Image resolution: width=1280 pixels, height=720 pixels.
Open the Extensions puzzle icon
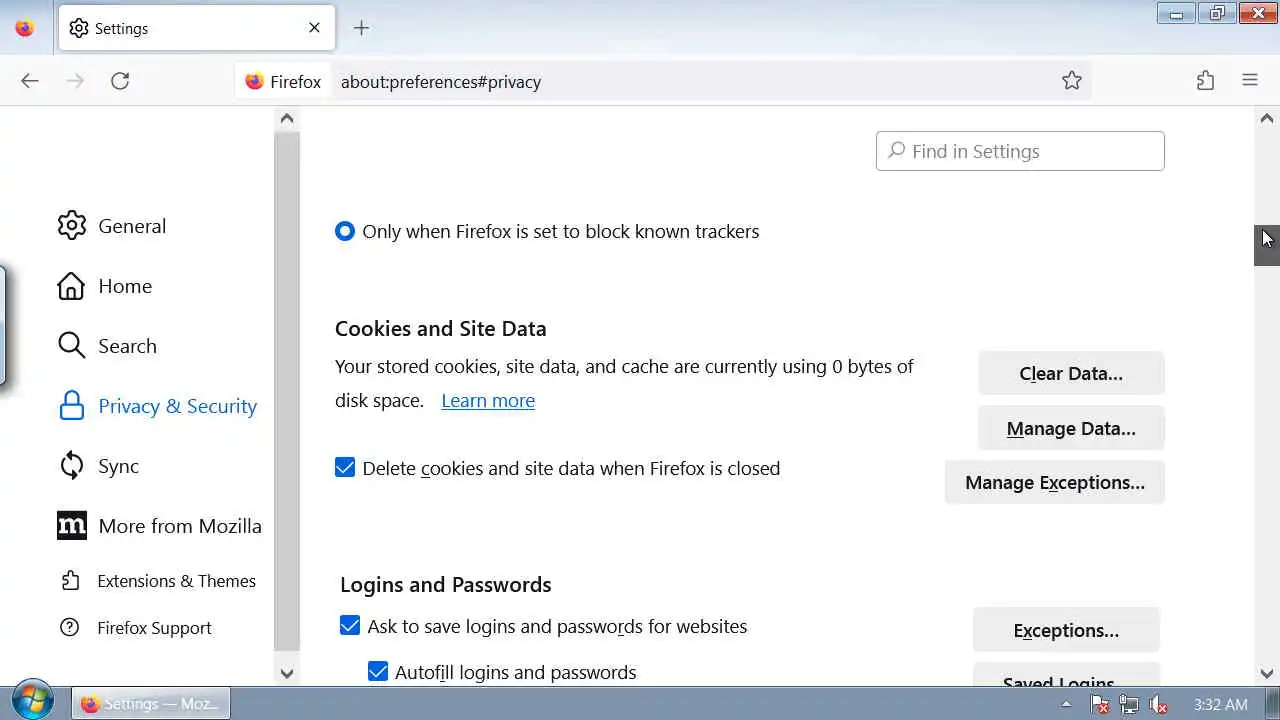(x=1206, y=81)
